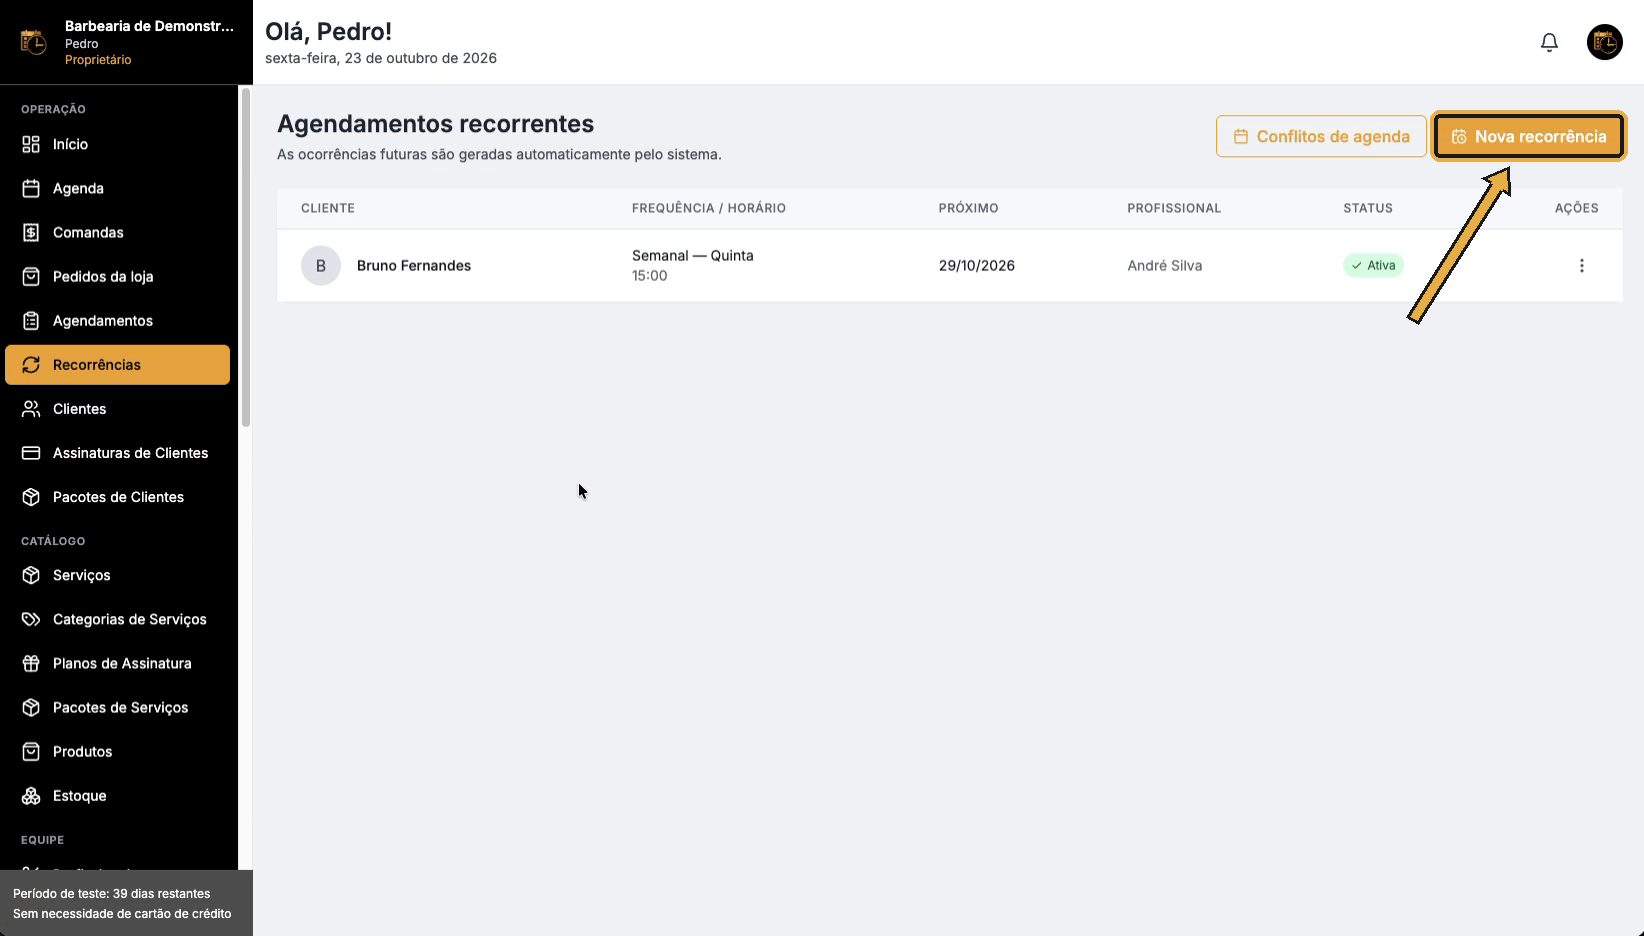This screenshot has width=1644, height=936.
Task: Click the Proprietário role label
Action: tap(98, 60)
